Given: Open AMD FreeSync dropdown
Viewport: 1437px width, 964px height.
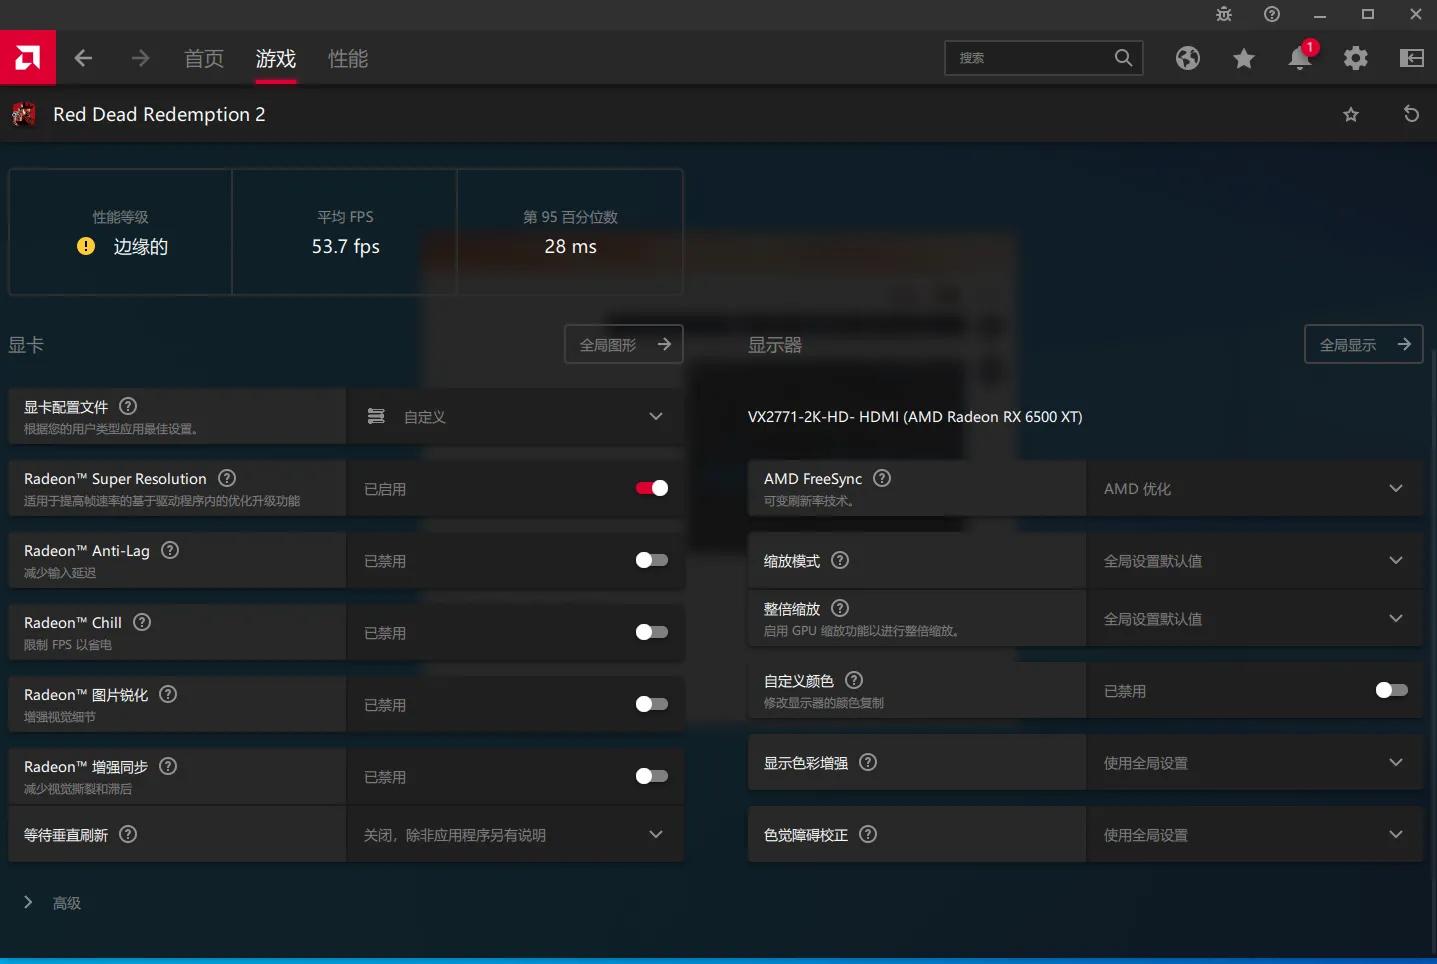Looking at the screenshot, I should [x=1253, y=489].
